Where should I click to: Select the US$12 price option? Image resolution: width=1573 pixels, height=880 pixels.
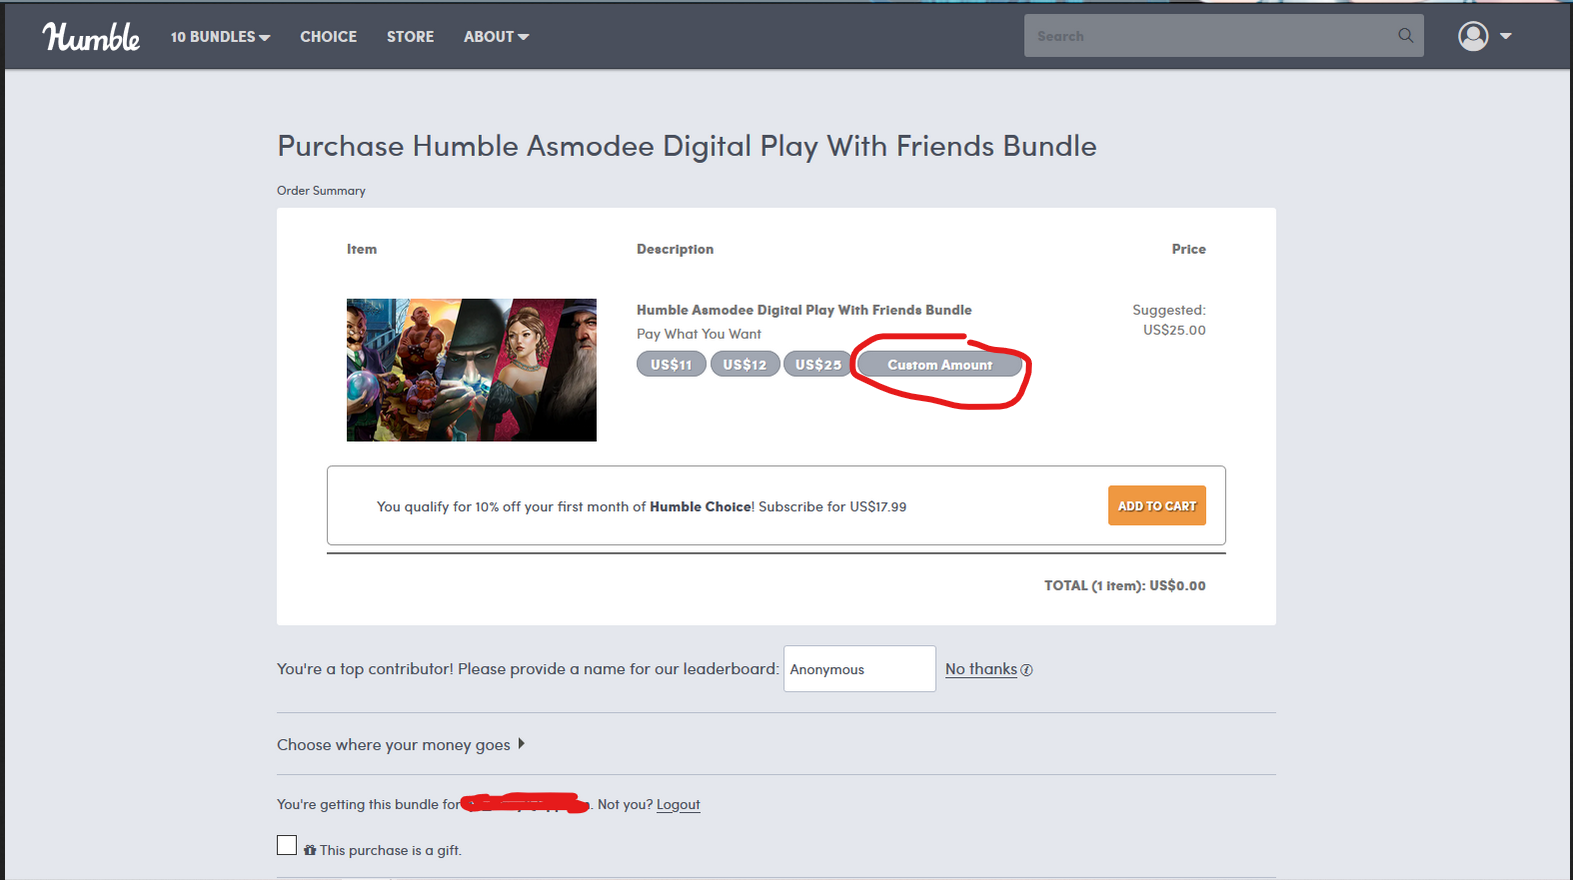pos(745,365)
